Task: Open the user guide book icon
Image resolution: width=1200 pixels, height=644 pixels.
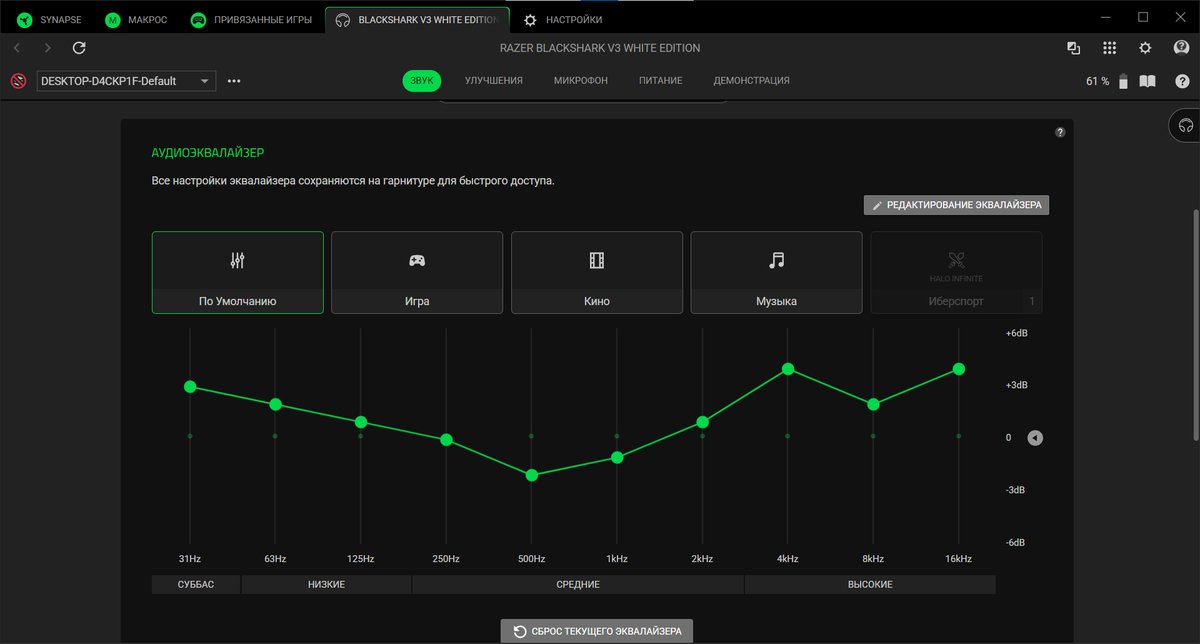Action: coord(1148,81)
